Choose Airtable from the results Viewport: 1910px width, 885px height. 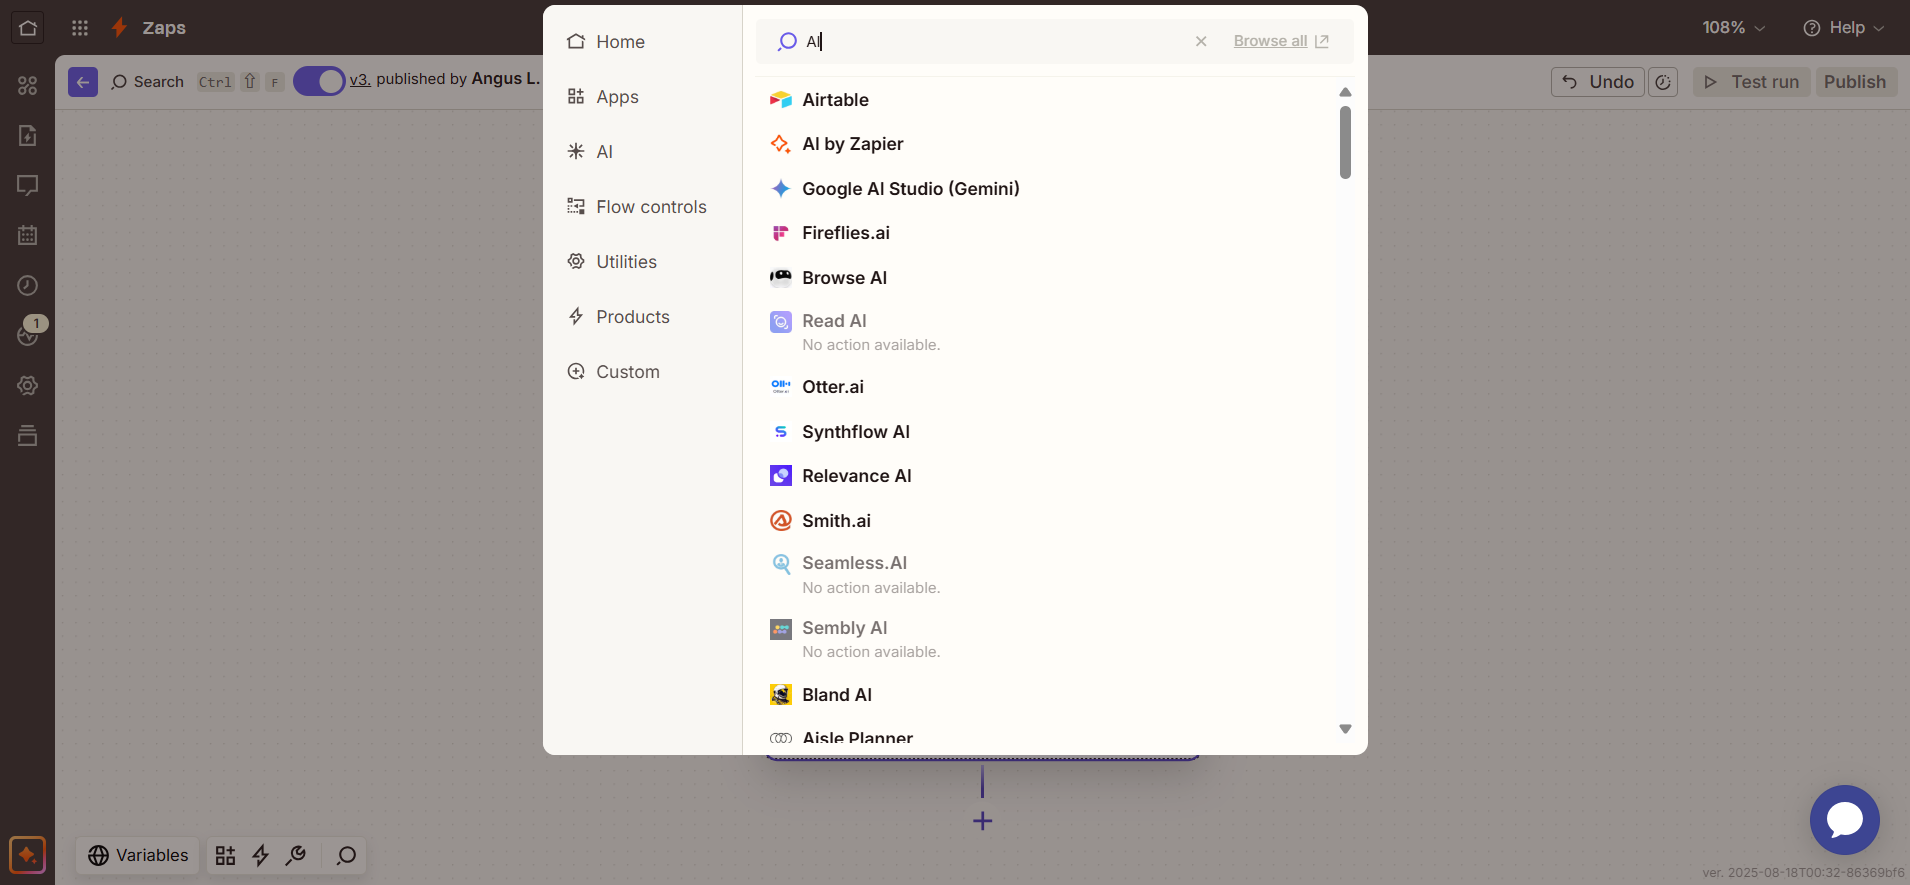1045,100
